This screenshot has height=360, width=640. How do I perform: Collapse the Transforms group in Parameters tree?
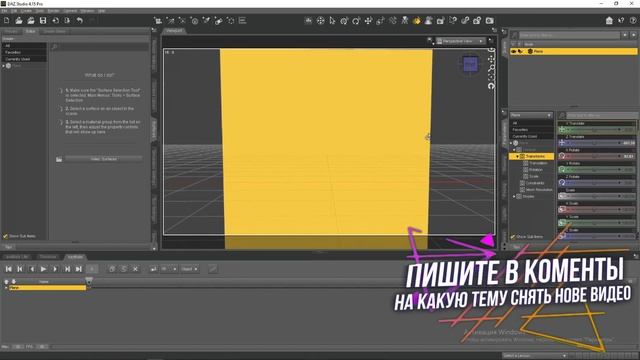click(x=517, y=156)
